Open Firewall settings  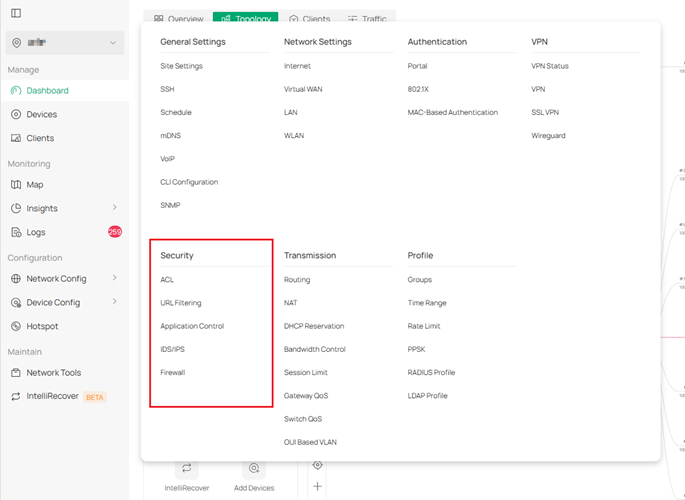pyautogui.click(x=173, y=372)
